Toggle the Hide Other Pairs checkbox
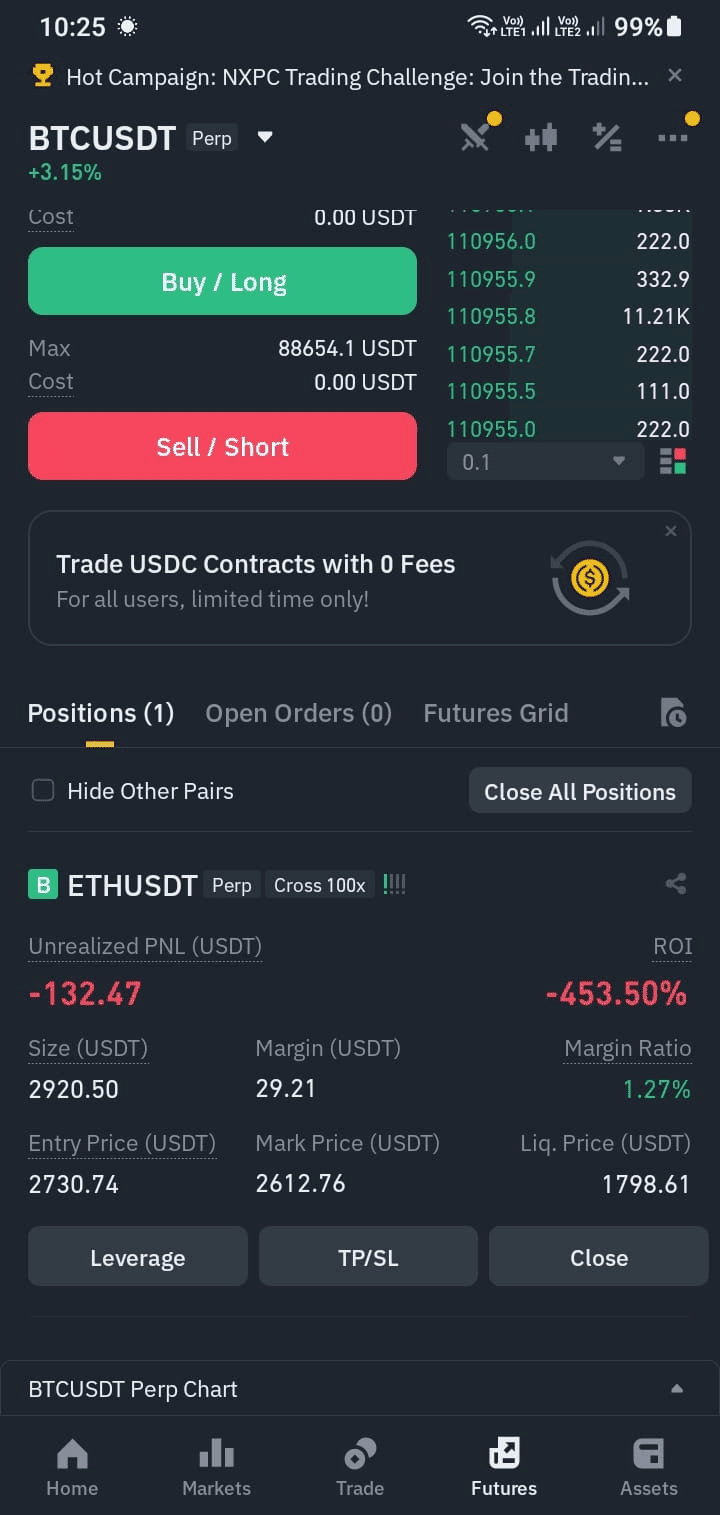The height and width of the screenshot is (1515, 720). [43, 791]
